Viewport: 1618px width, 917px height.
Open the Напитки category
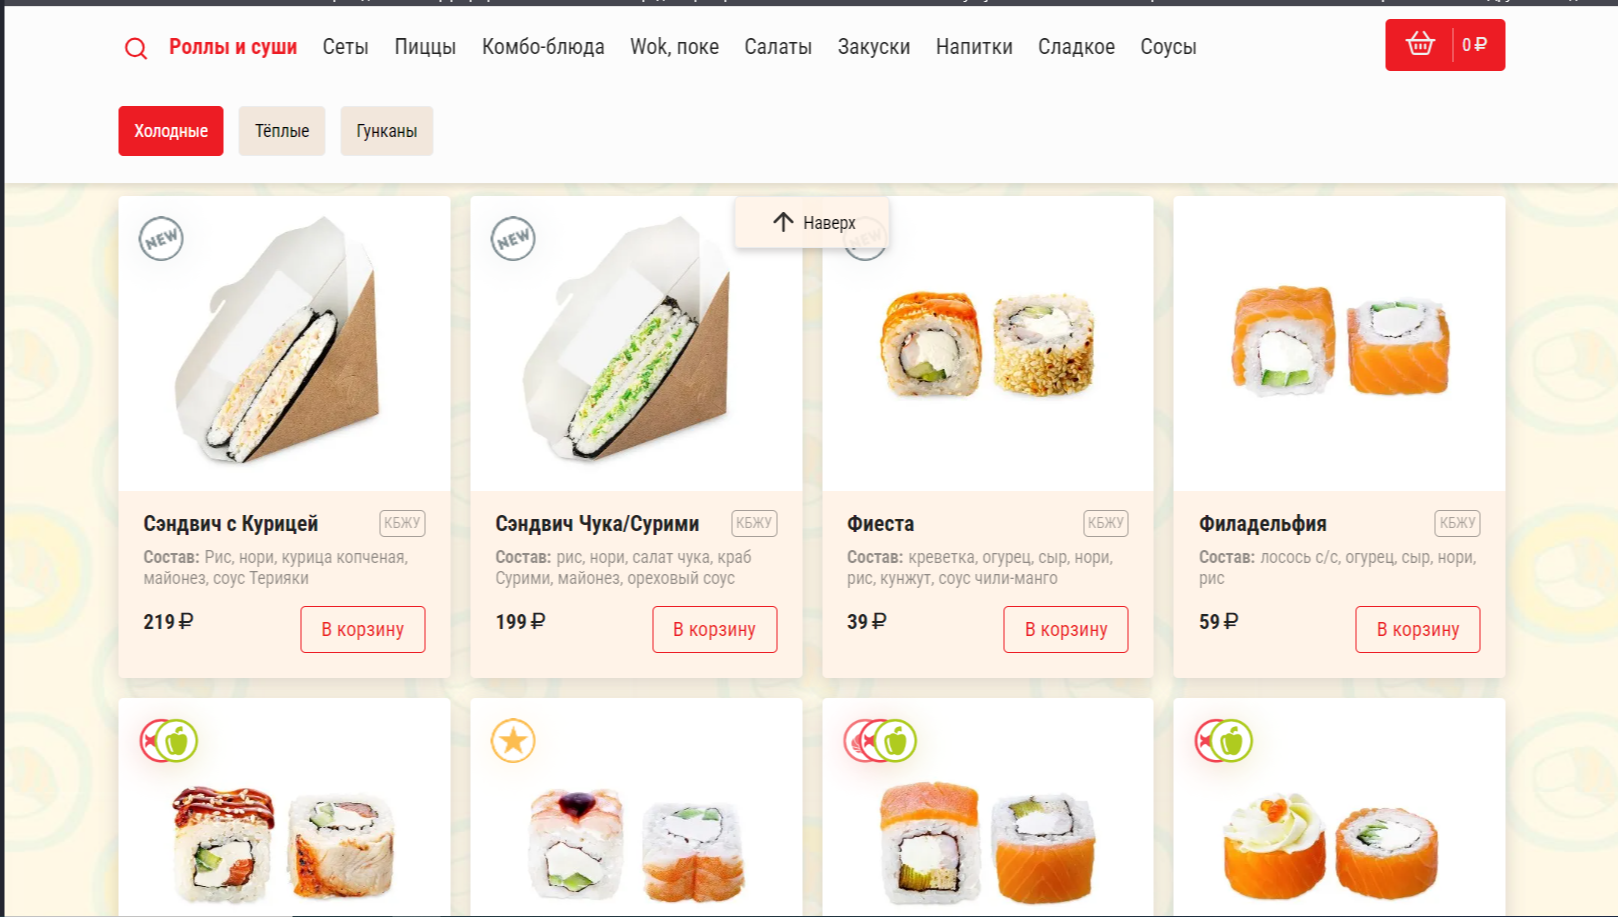point(974,47)
